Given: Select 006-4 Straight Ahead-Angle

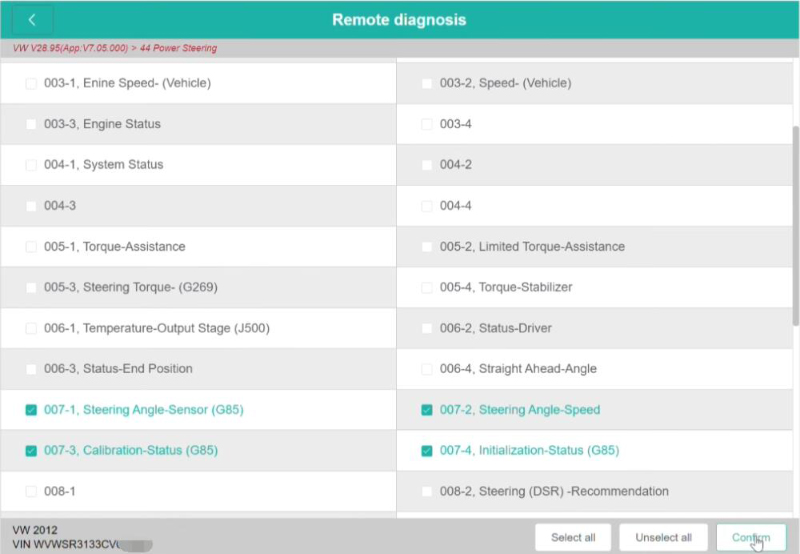Looking at the screenshot, I should 427,369.
